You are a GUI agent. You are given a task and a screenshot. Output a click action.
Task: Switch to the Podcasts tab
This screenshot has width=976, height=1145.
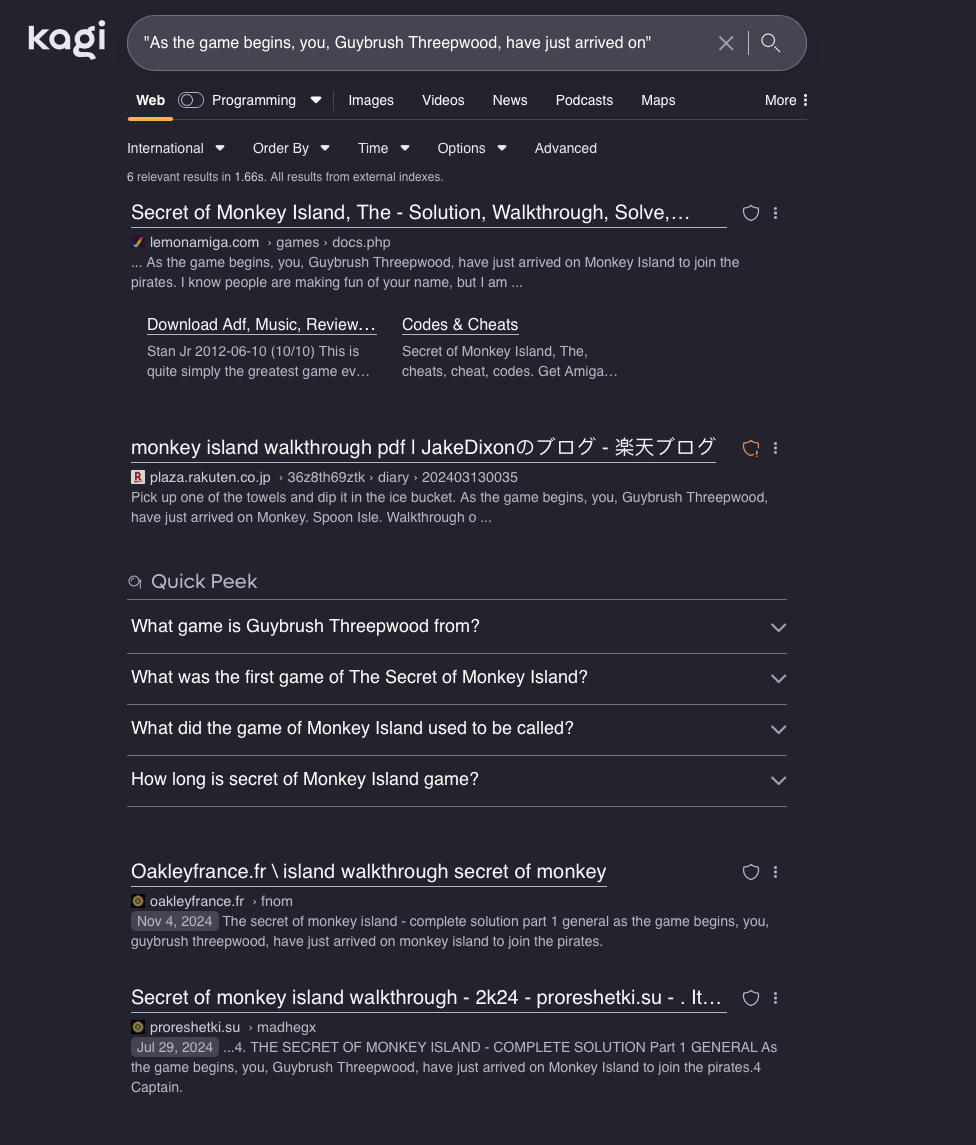point(584,100)
